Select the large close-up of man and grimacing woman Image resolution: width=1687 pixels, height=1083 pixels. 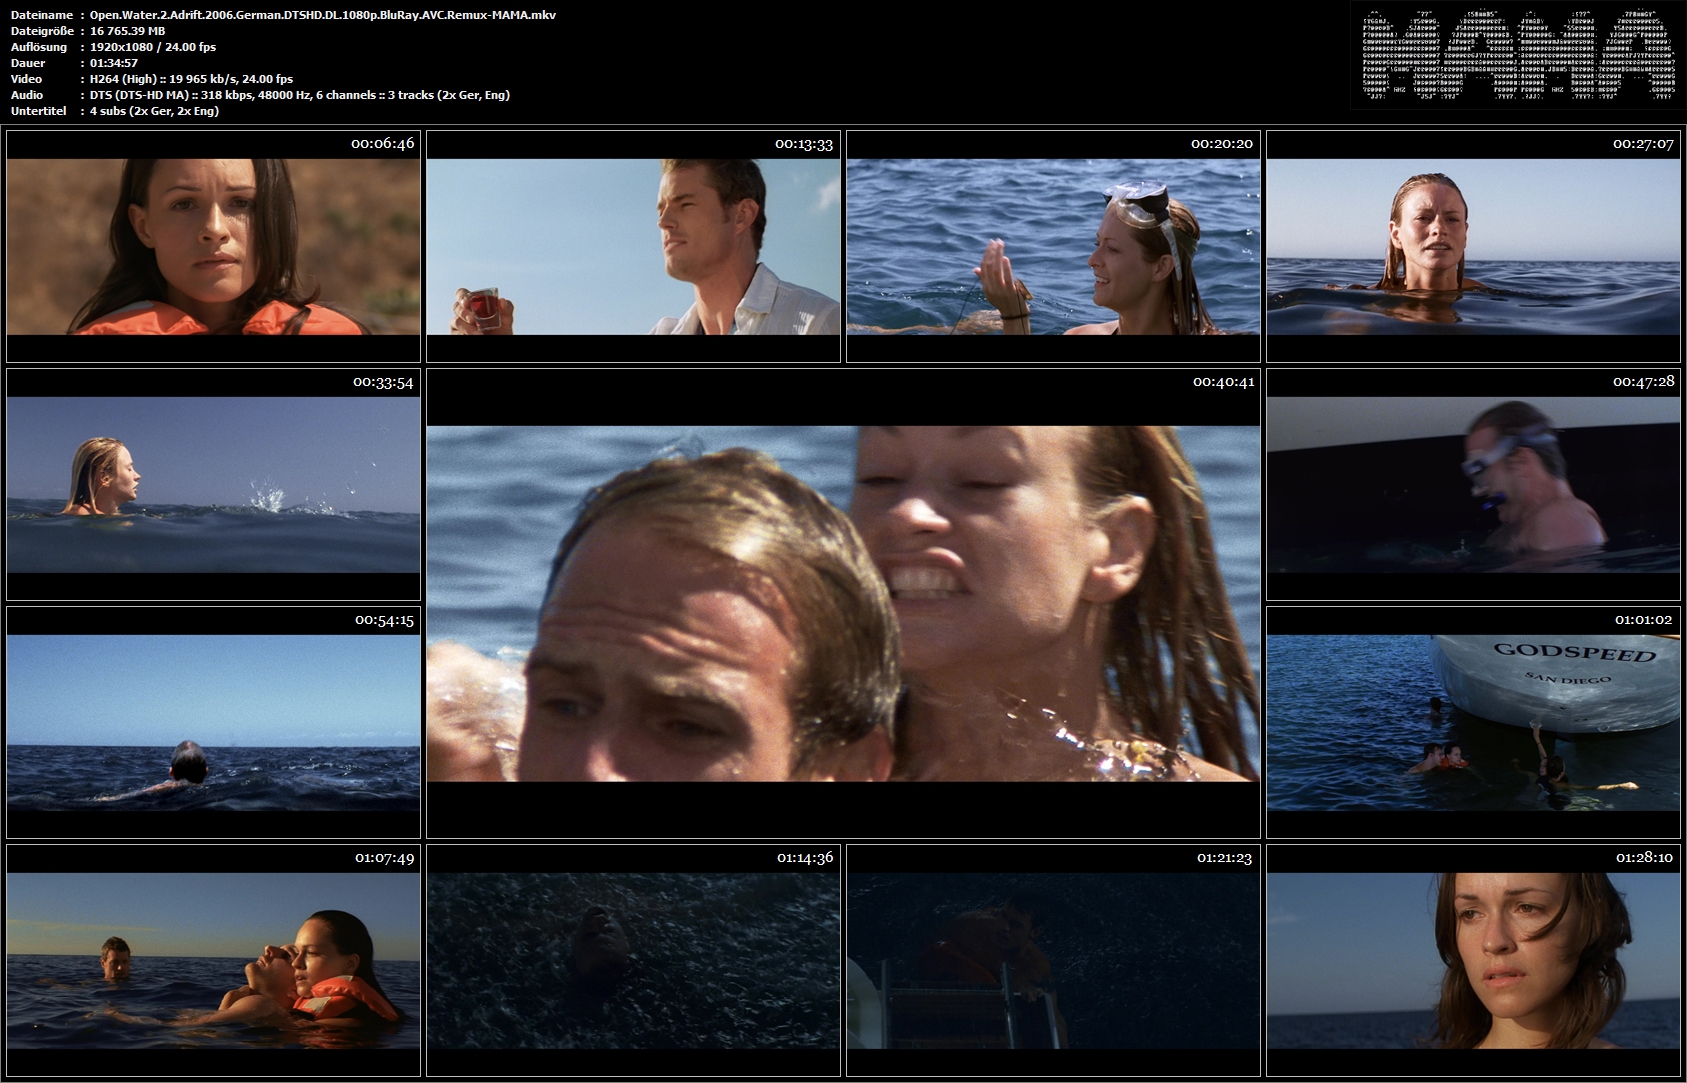(x=843, y=603)
